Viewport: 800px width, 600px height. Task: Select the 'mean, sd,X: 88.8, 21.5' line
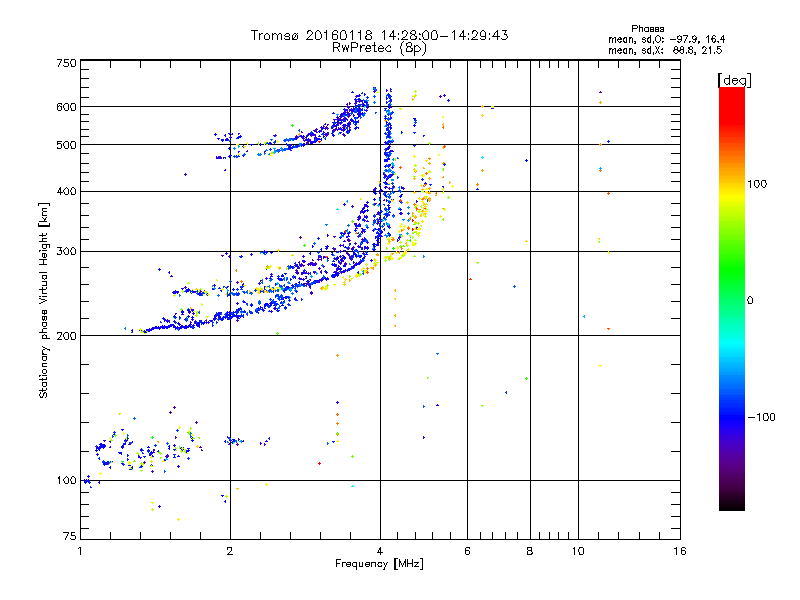665,50
